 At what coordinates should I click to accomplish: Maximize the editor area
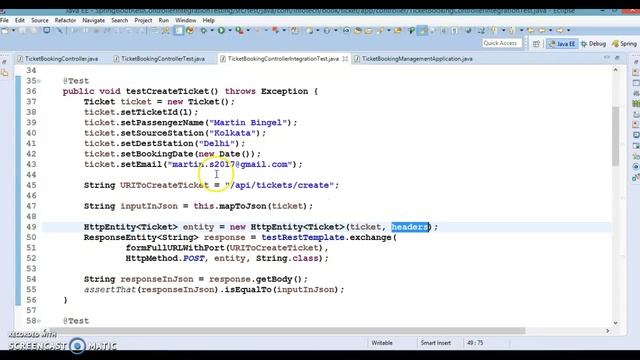(617, 58)
